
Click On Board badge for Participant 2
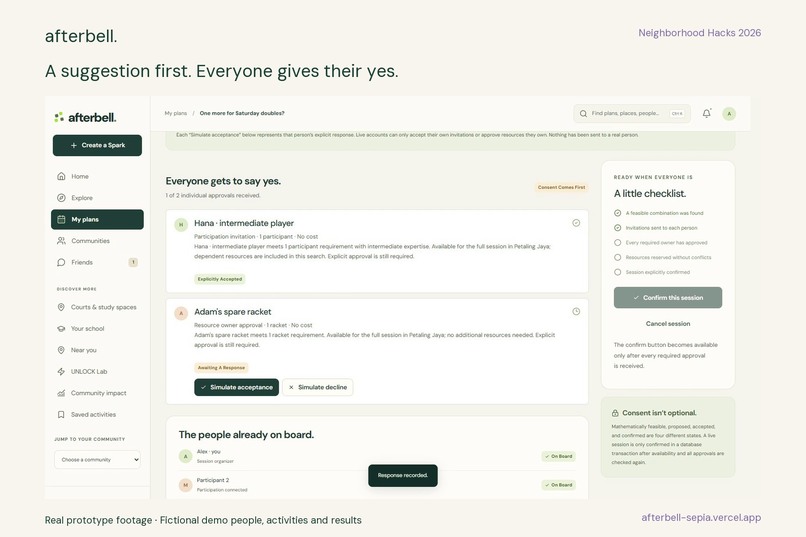[559, 485]
